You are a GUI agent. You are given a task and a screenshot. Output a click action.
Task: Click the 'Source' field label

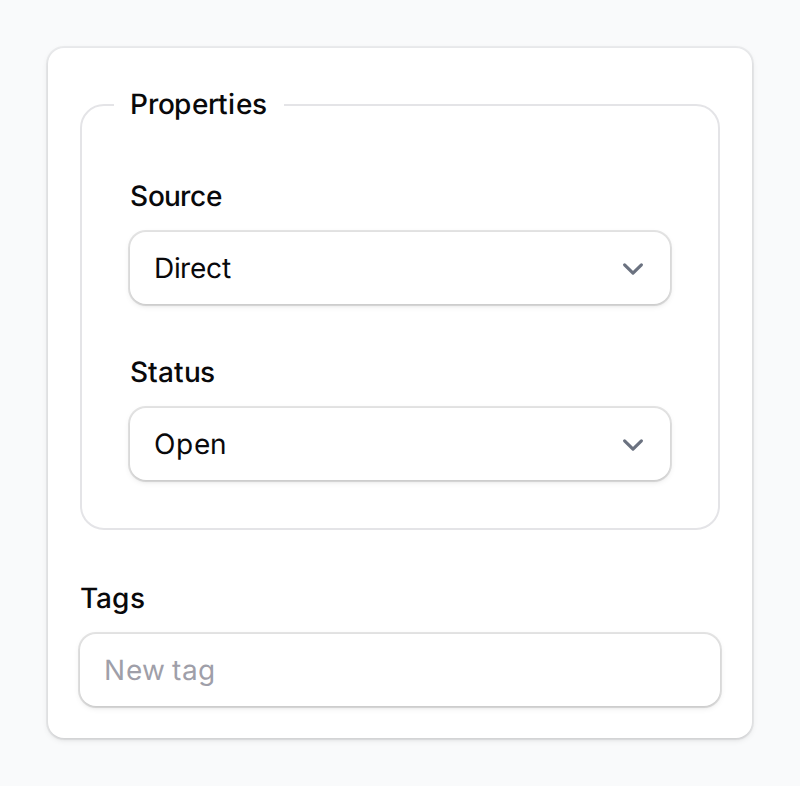176,196
